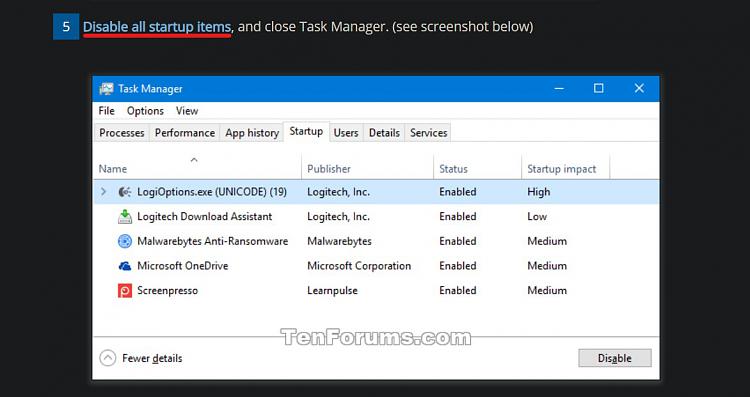
Task: Close the Task Manager window
Action: point(639,88)
